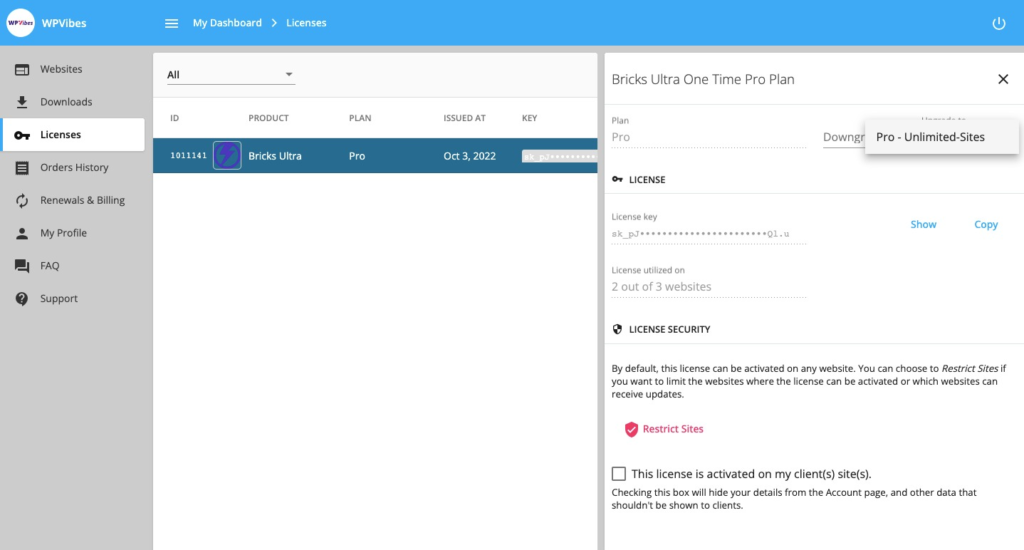The height and width of the screenshot is (550, 1024).
Task: Click the FAQ chat bubbles icon
Action: tap(22, 266)
